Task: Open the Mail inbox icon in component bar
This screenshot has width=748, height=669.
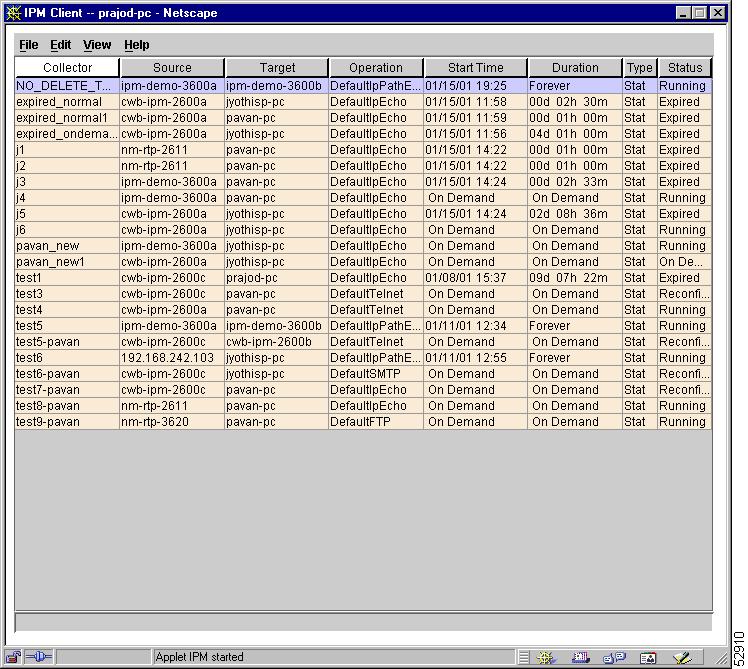Action: 581,658
